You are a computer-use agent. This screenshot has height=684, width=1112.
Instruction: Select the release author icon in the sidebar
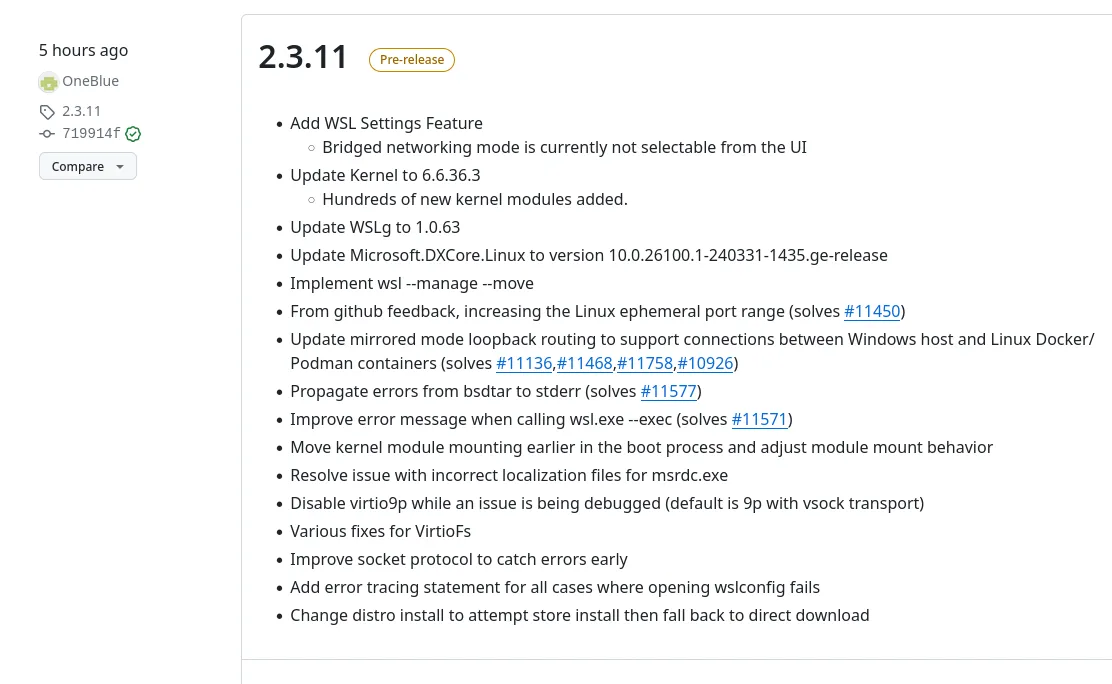tap(49, 82)
